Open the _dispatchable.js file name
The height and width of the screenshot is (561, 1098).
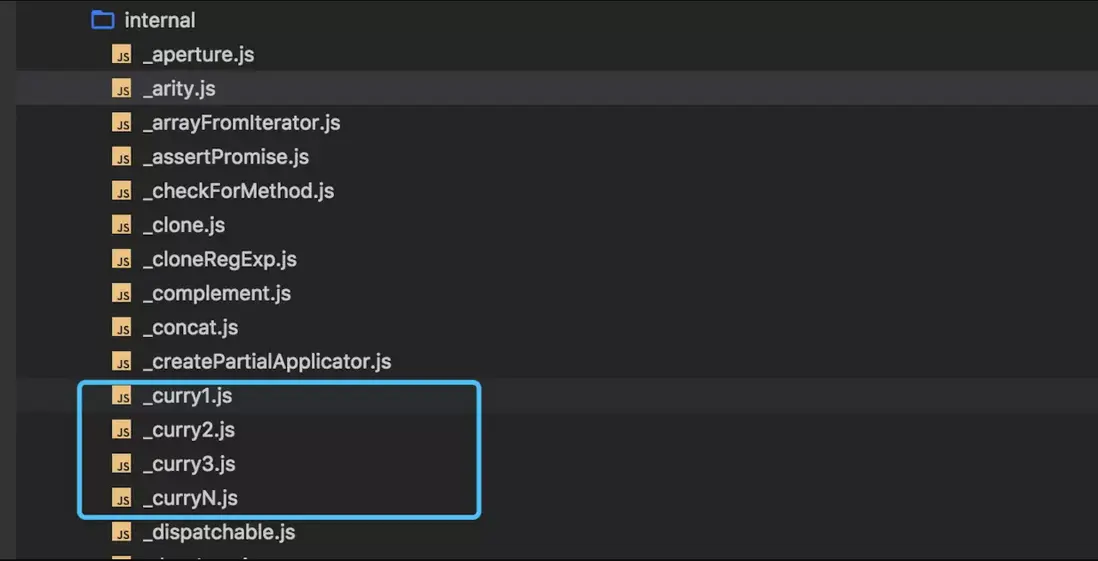(x=218, y=532)
